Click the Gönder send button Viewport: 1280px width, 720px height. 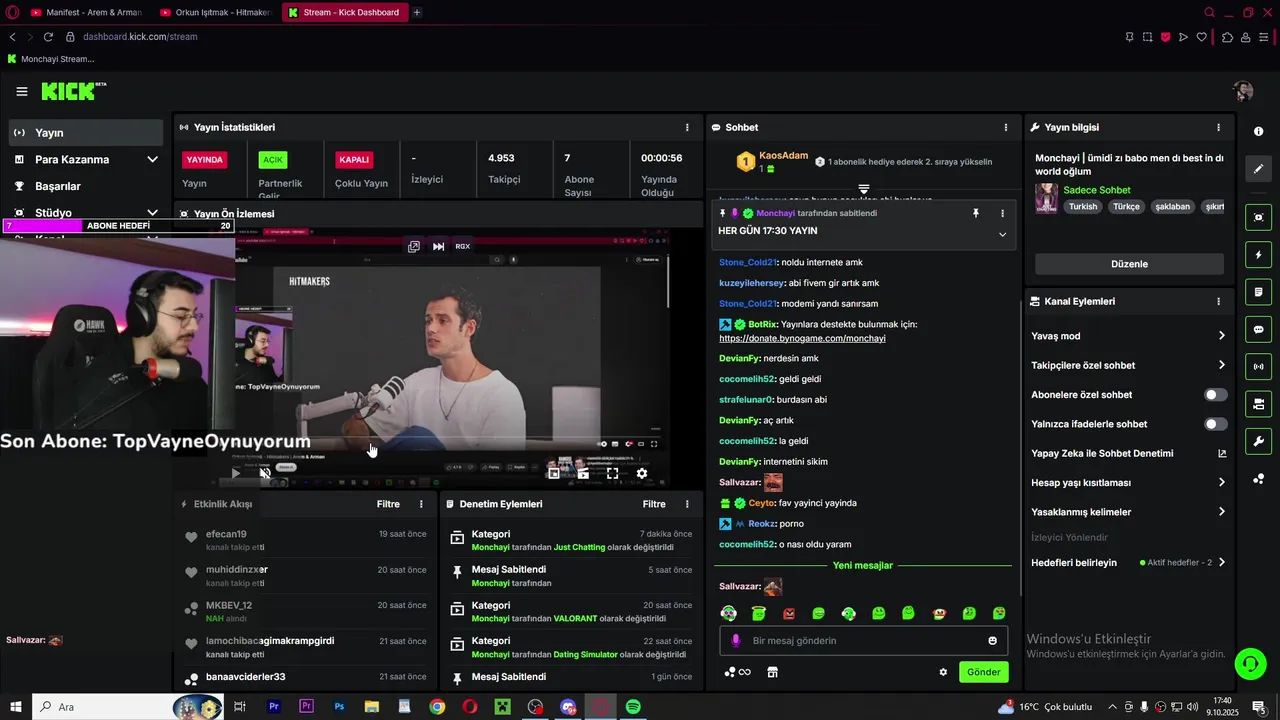983,672
